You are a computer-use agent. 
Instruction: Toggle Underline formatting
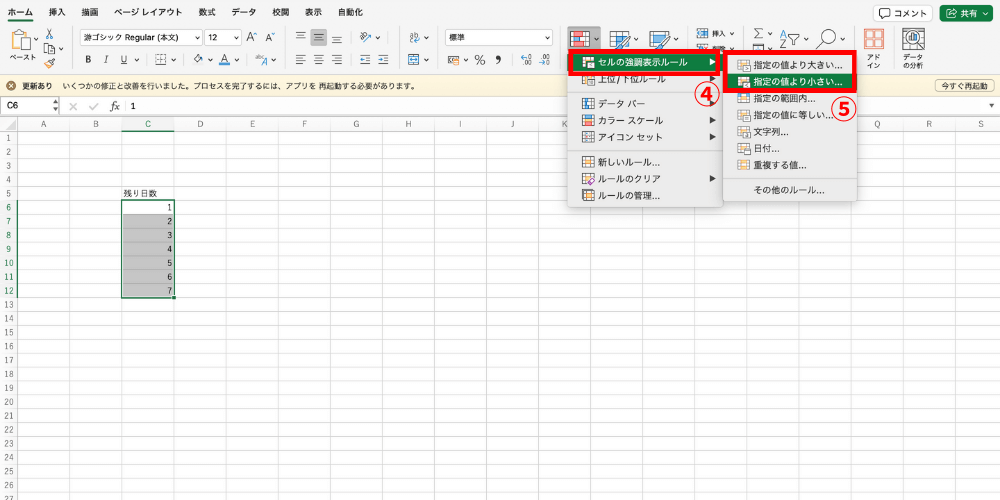point(122,60)
